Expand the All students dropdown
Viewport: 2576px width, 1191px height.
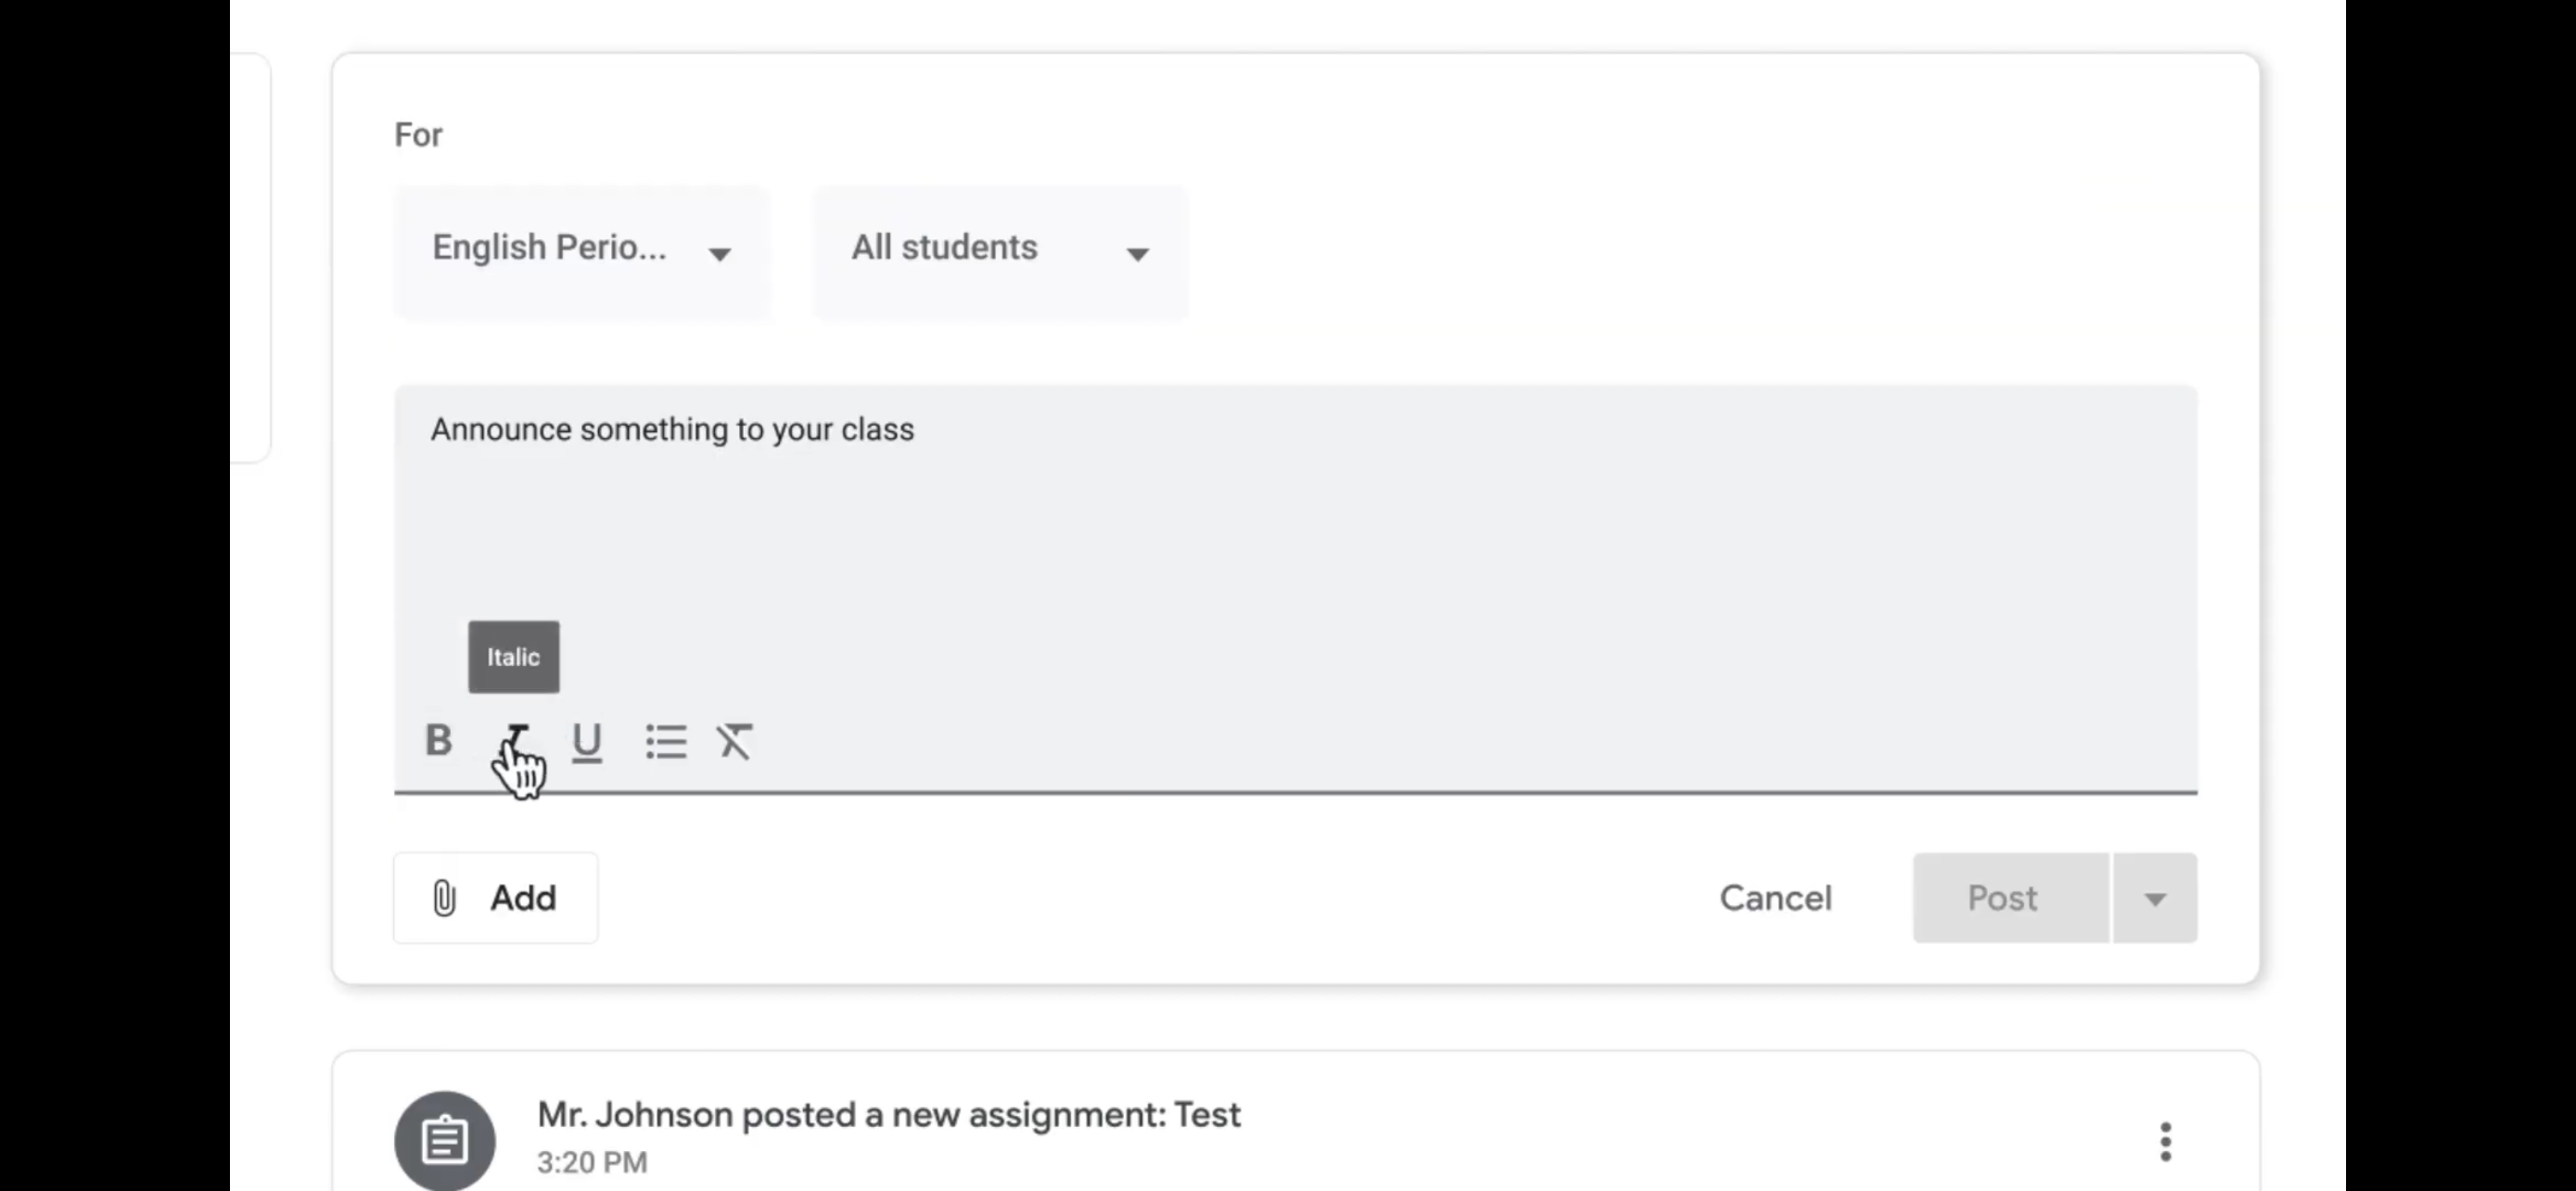(1000, 250)
